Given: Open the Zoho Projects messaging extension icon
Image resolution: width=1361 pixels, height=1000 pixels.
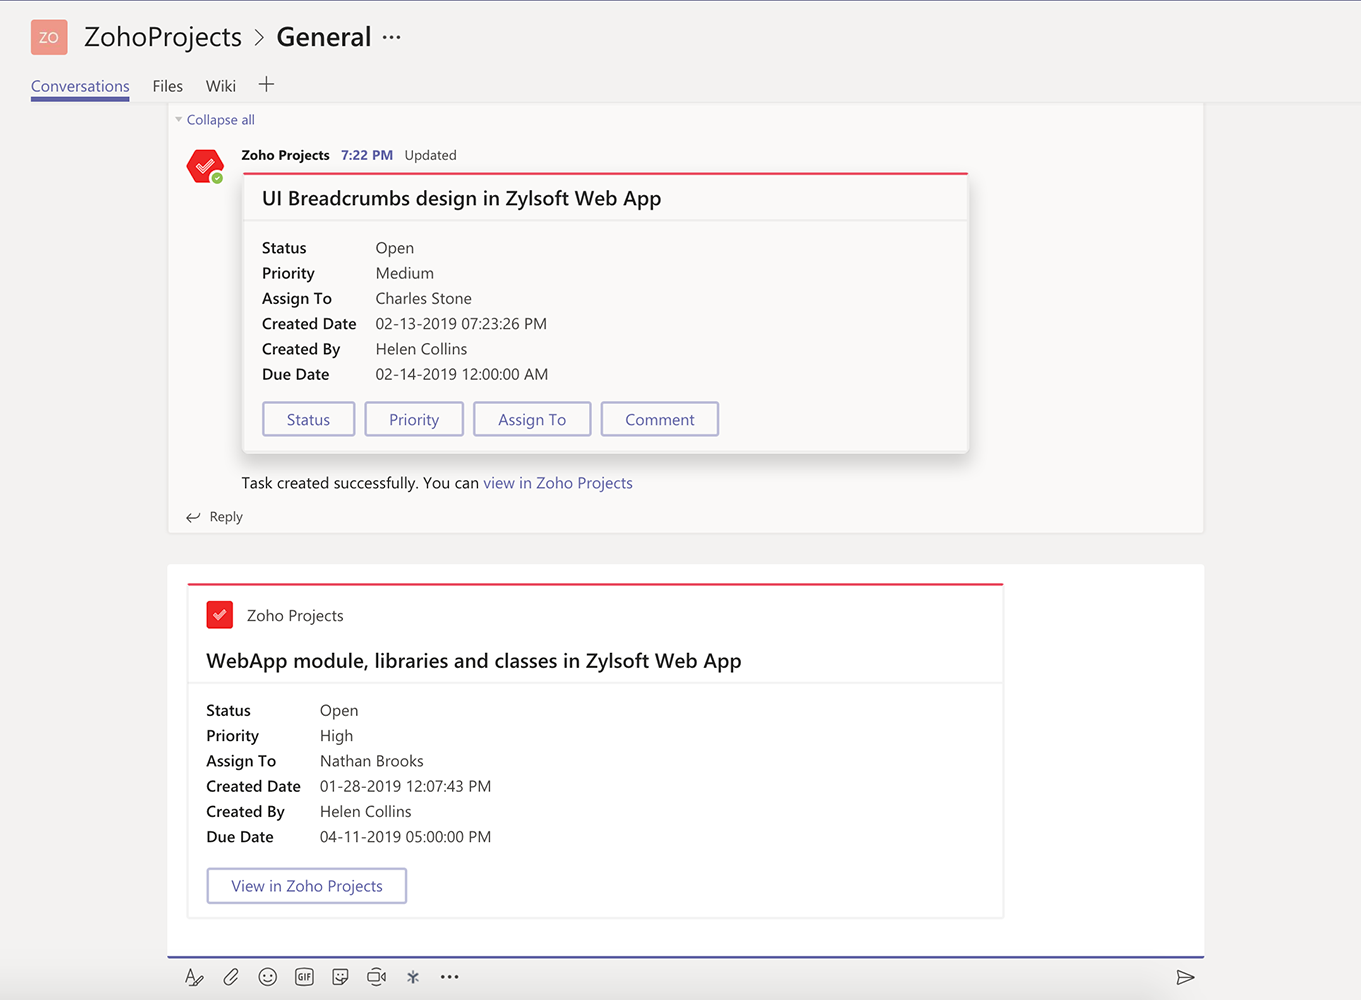Looking at the screenshot, I should click(413, 977).
